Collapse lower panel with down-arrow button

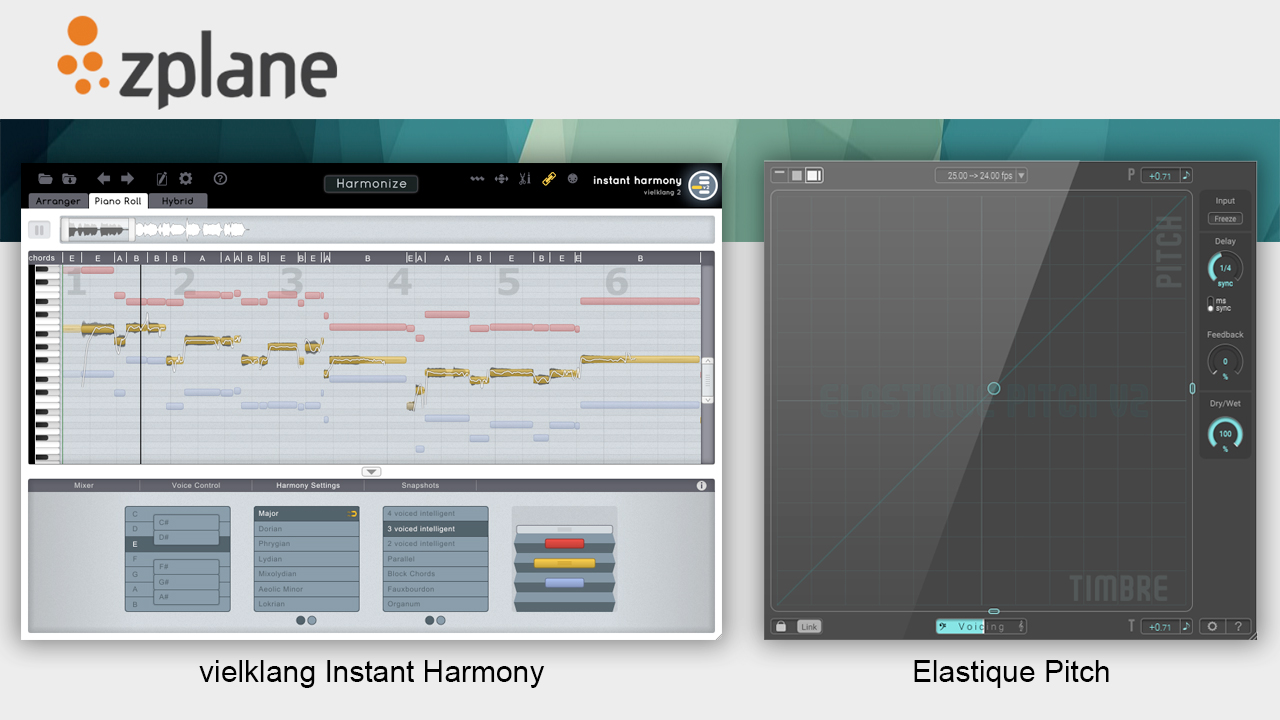tap(372, 472)
